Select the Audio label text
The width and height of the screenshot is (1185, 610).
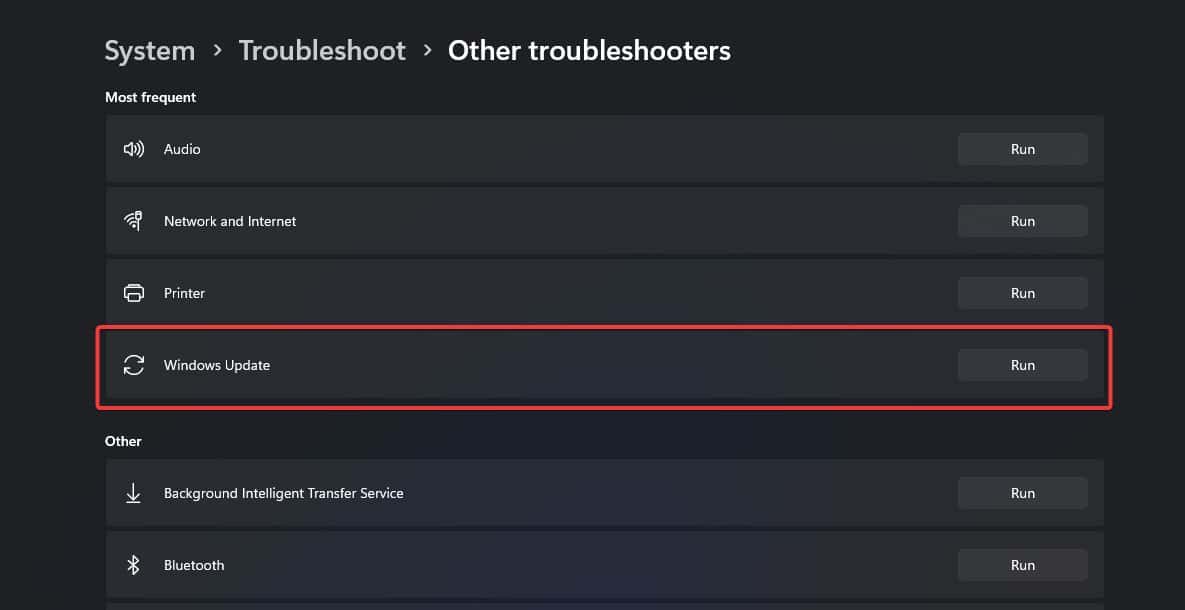click(182, 149)
